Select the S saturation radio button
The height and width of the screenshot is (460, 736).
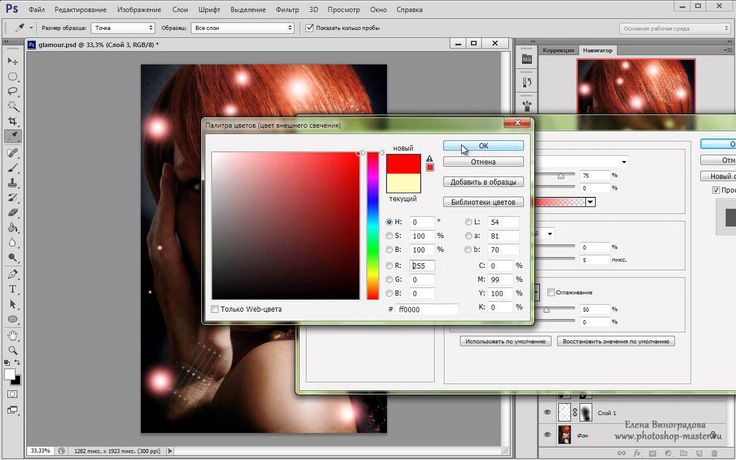click(390, 236)
